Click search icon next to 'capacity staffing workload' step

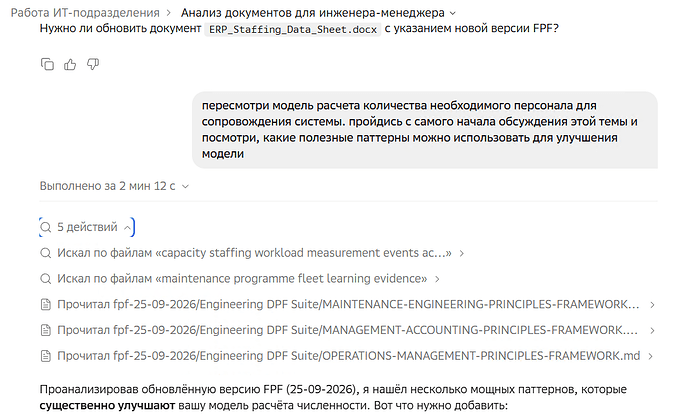46,253
